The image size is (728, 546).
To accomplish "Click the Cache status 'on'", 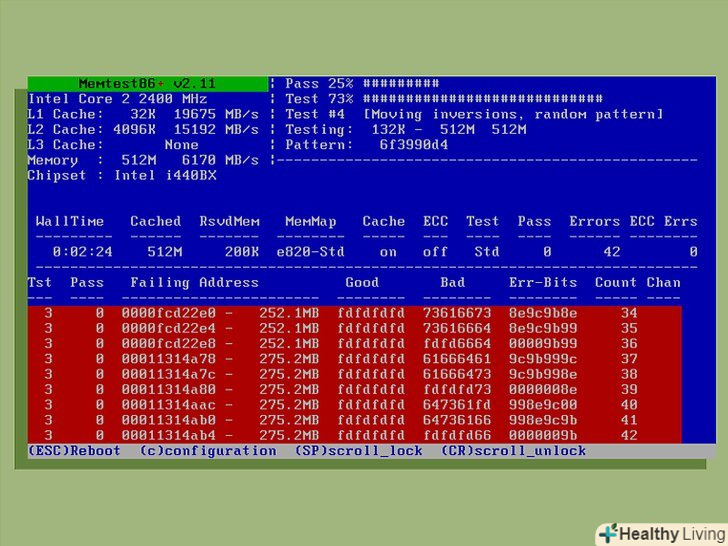I will pos(388,252).
